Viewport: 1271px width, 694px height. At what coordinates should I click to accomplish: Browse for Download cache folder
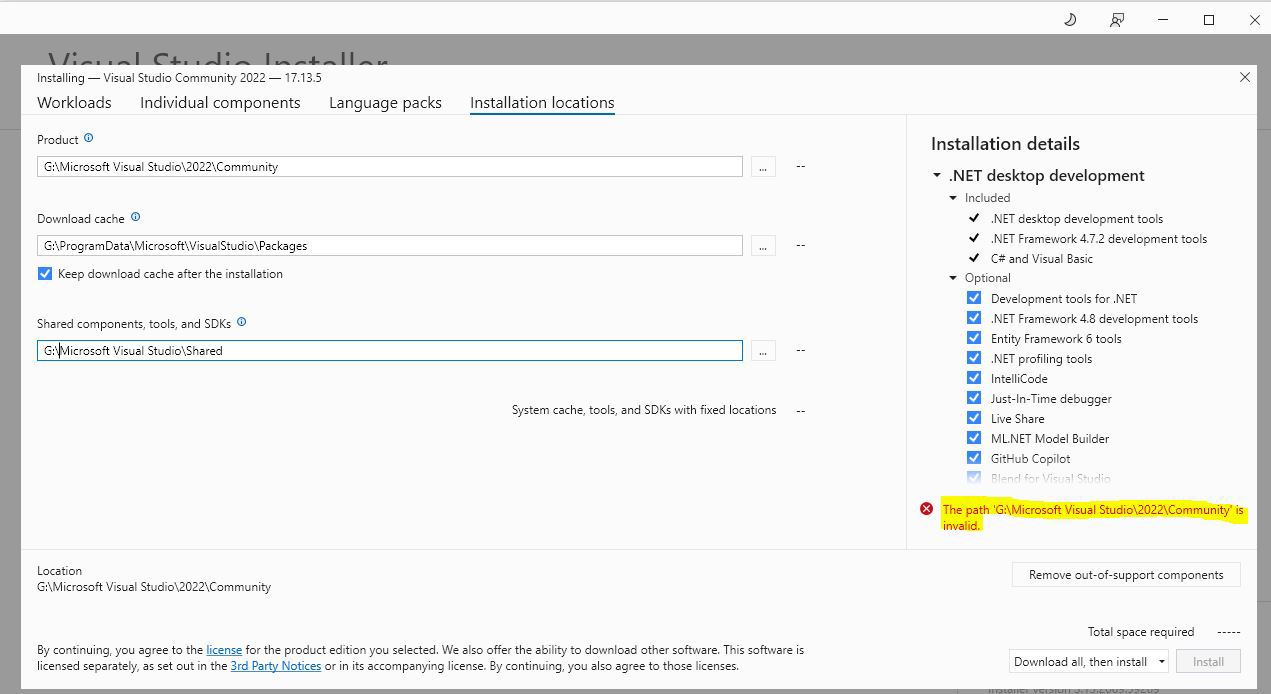coord(763,246)
